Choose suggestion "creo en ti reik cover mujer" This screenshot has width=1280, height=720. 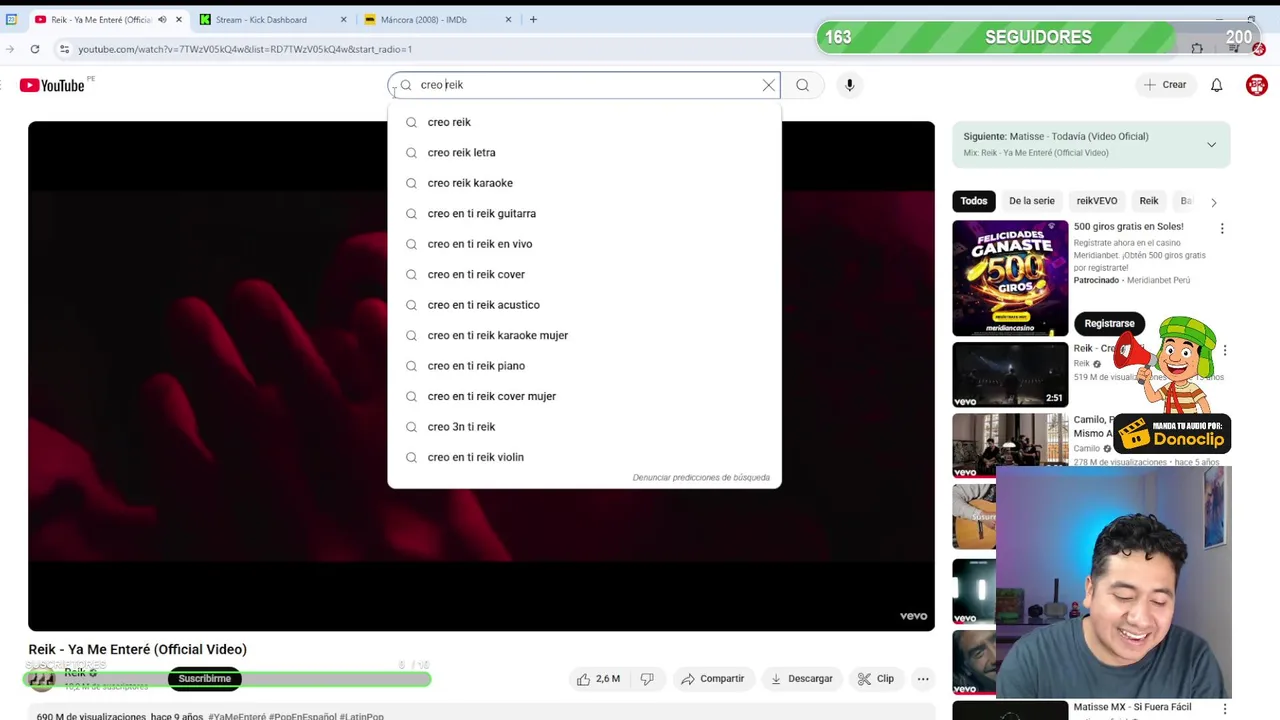pyautogui.click(x=584, y=397)
